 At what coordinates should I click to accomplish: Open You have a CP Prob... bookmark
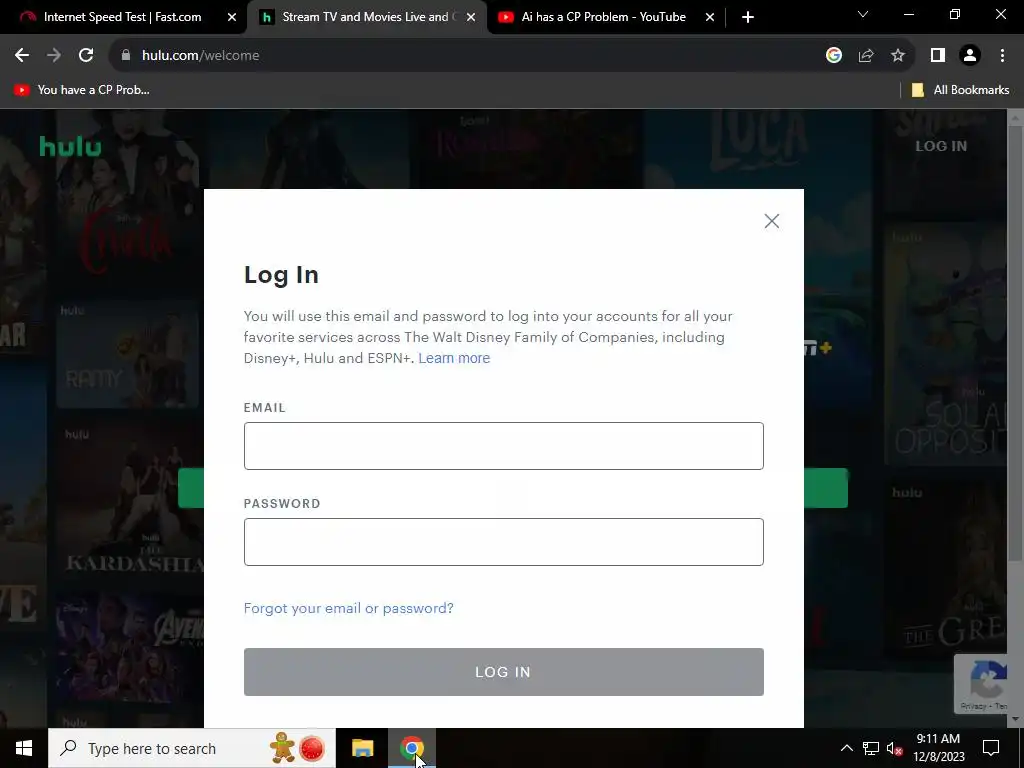[82, 90]
